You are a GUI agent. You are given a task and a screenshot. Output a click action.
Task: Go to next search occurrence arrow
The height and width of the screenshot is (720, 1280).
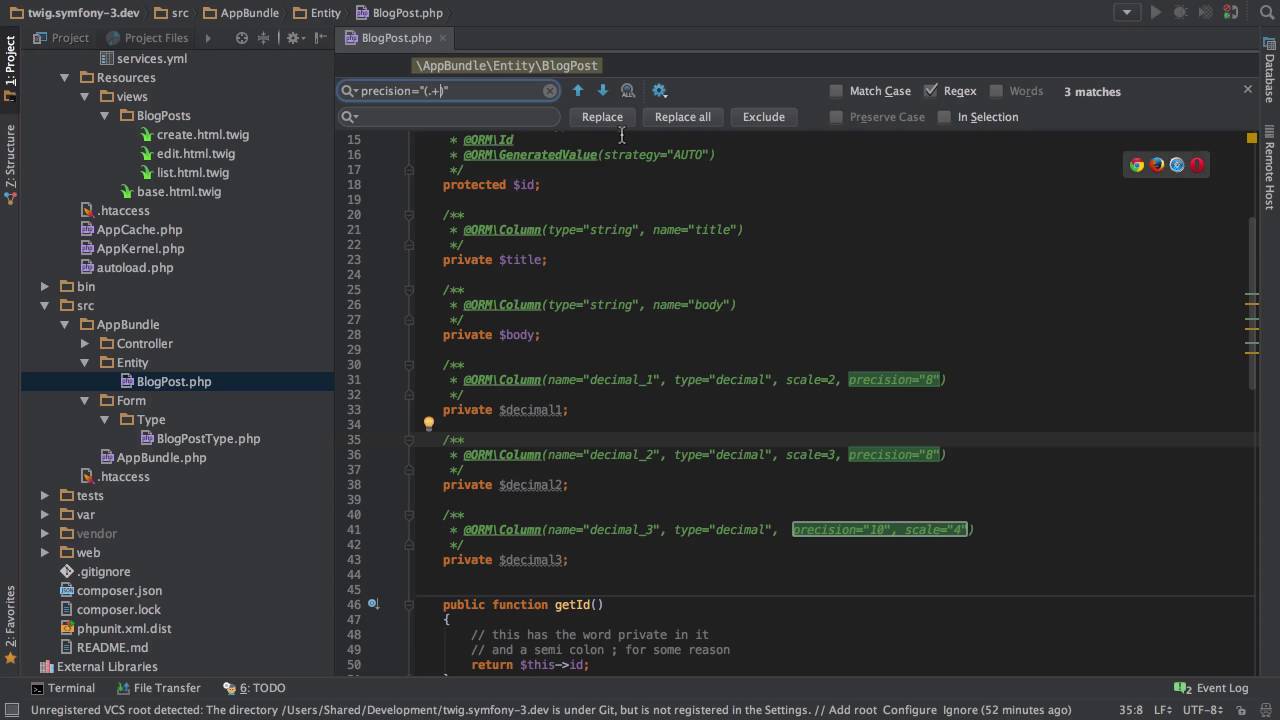pyautogui.click(x=602, y=91)
